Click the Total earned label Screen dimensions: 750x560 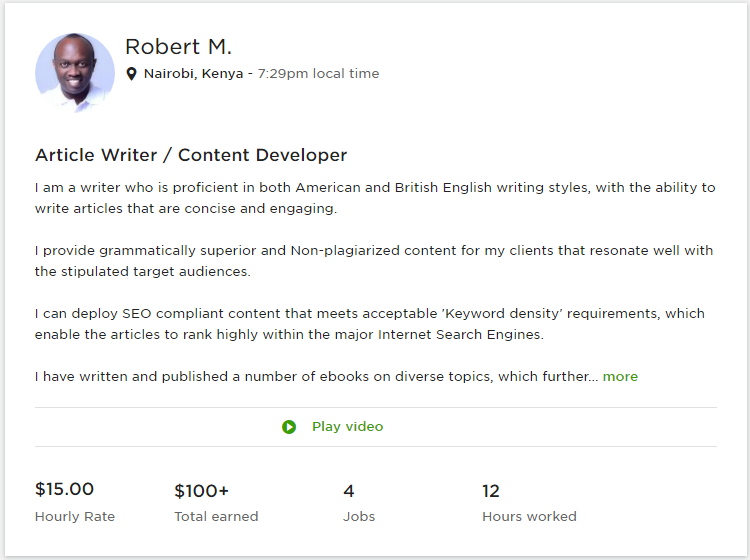coord(216,517)
